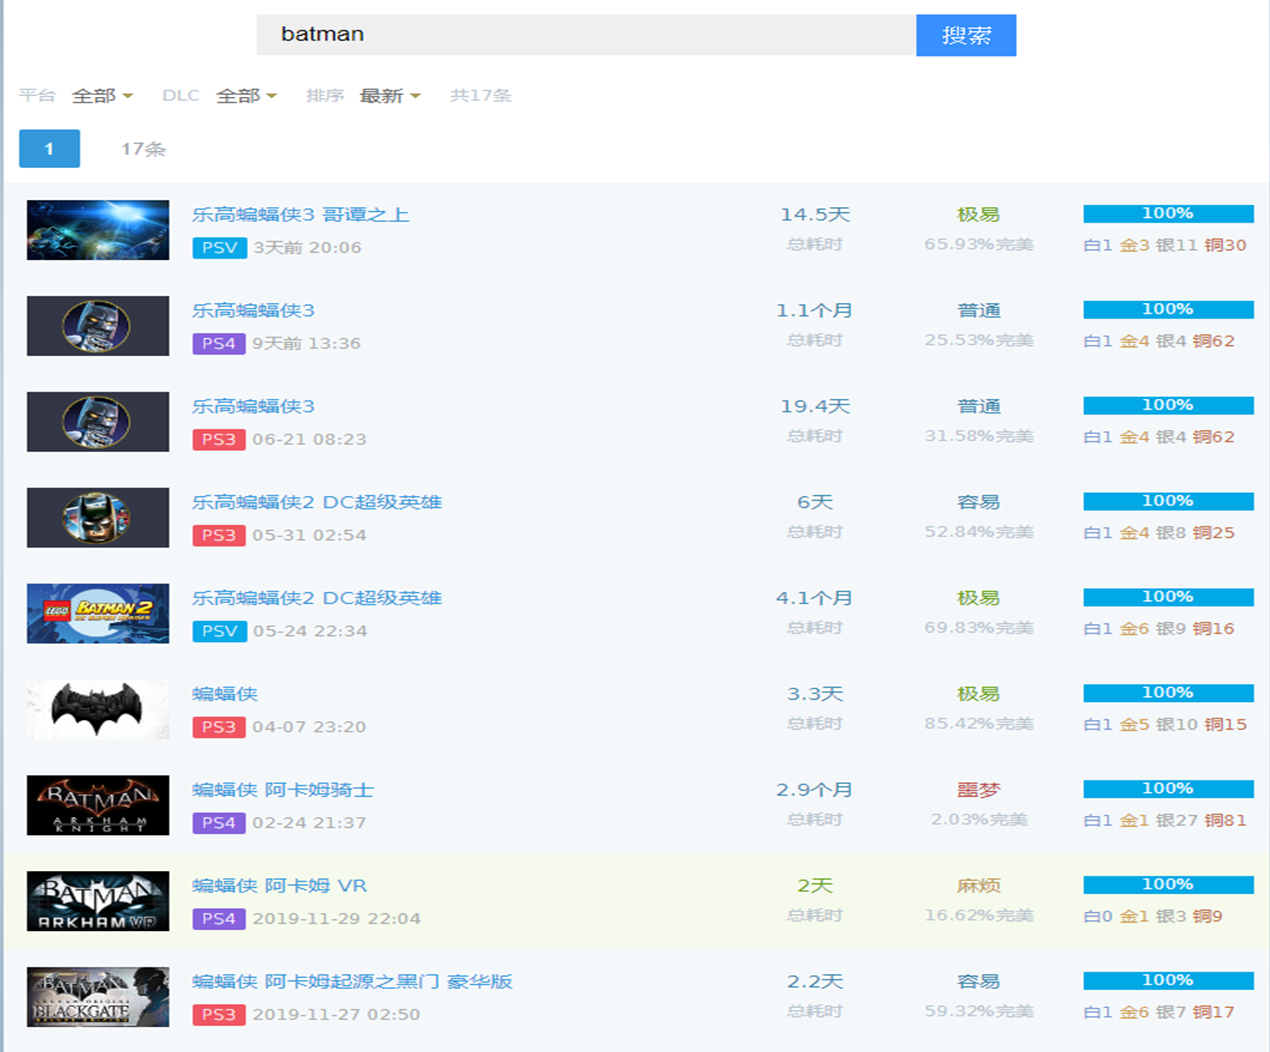Click trophy counts 白0 金1 银3 铜9
This screenshot has height=1052, width=1270.
(1153, 917)
